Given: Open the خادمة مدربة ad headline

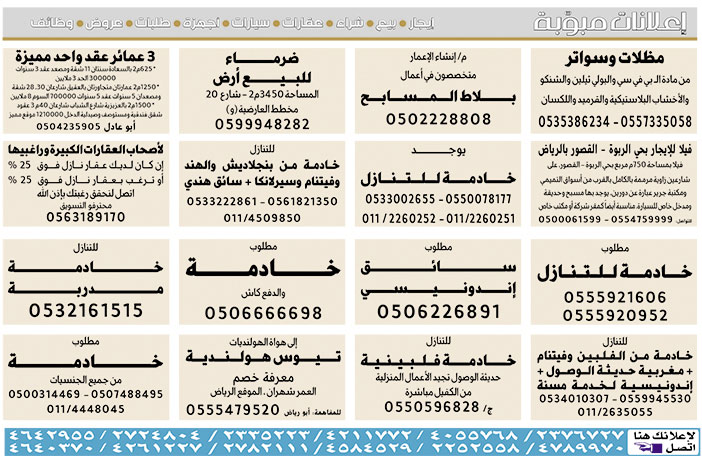Looking at the screenshot, I should (86, 277).
